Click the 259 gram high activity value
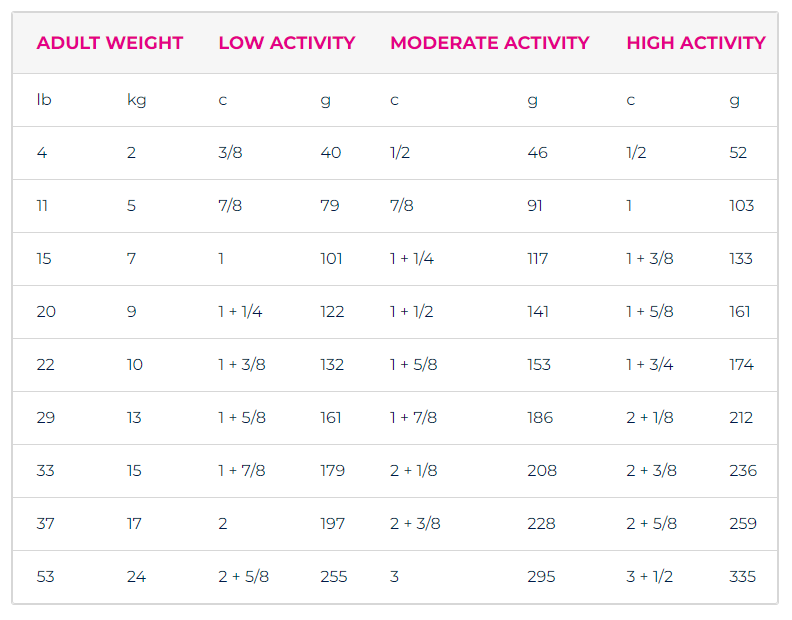Screen dimensions: 792x620 [x=743, y=524]
